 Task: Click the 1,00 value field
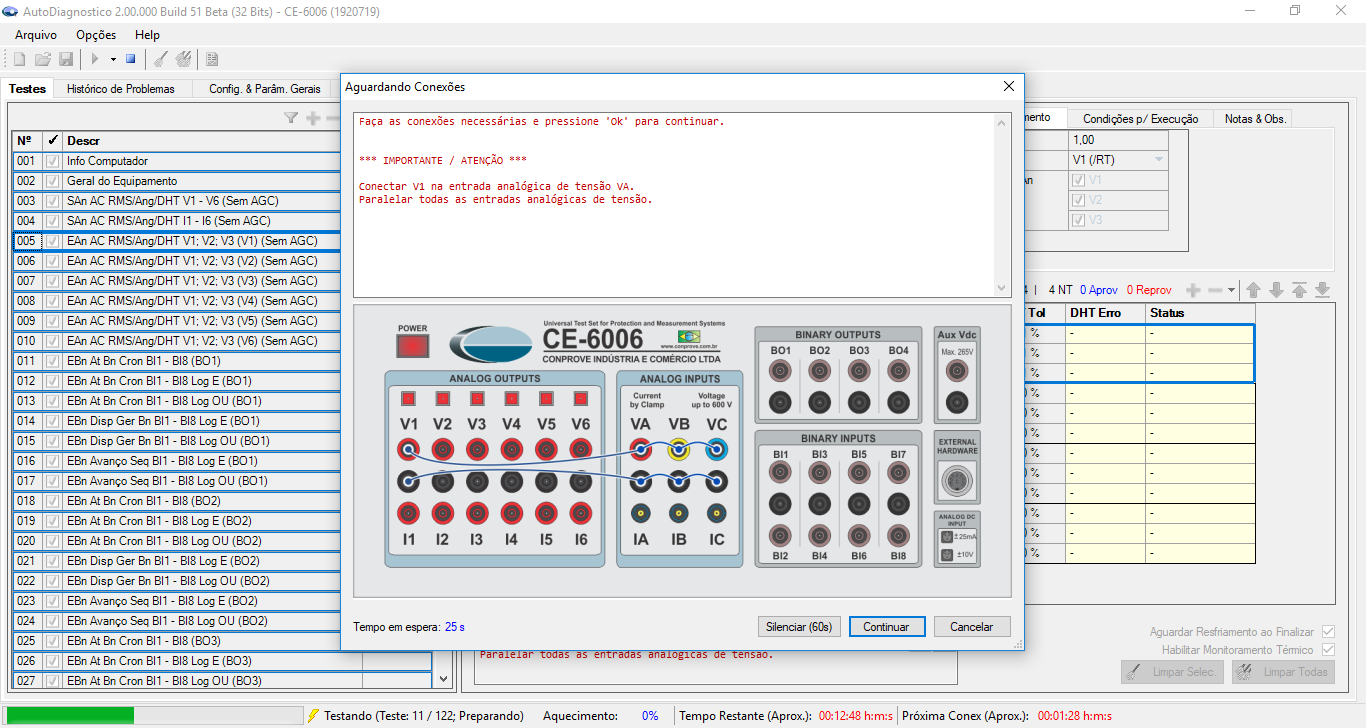click(1118, 140)
